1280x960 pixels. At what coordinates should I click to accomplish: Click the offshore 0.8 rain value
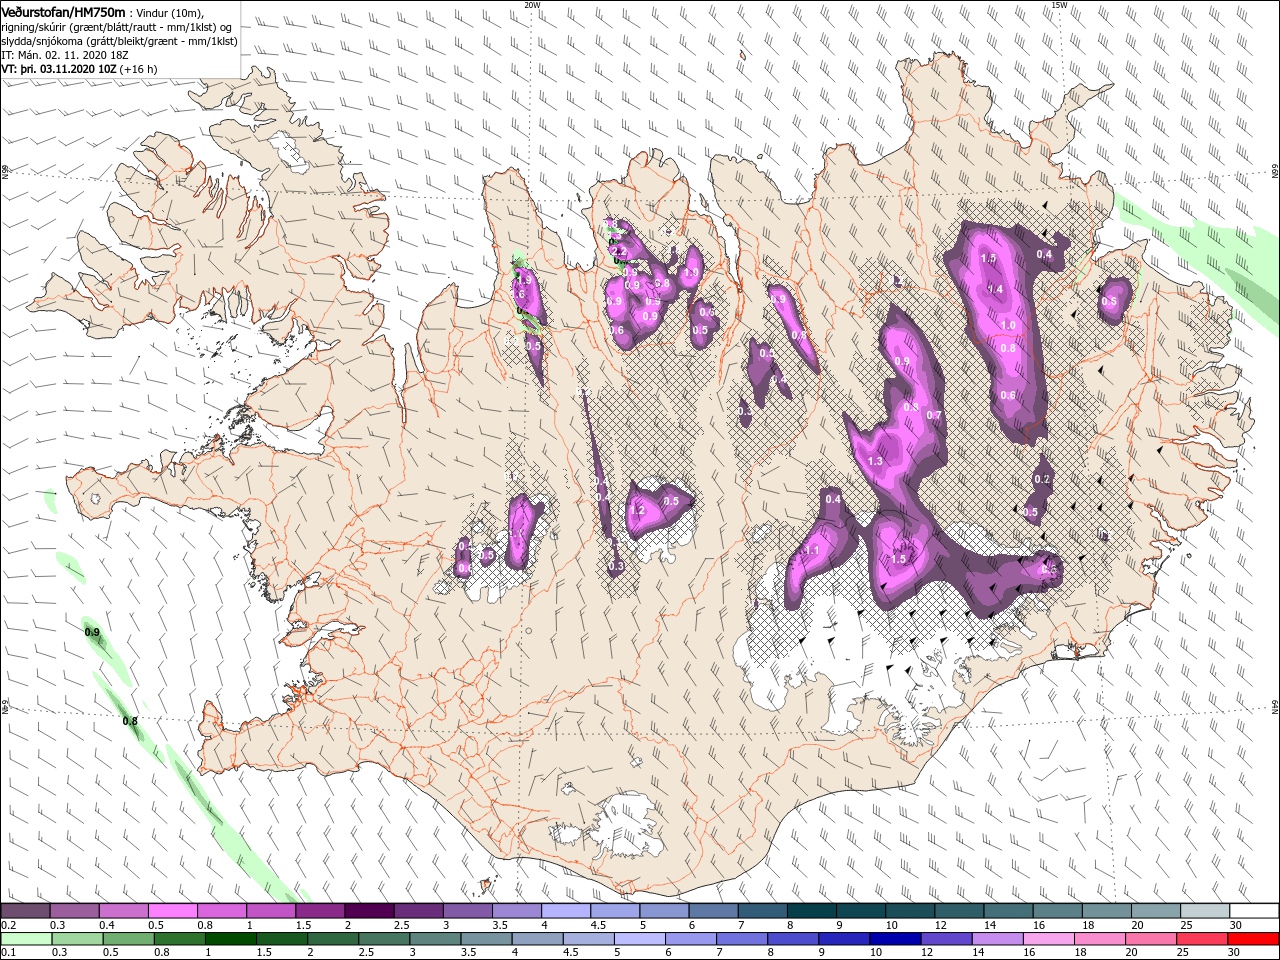pos(130,721)
